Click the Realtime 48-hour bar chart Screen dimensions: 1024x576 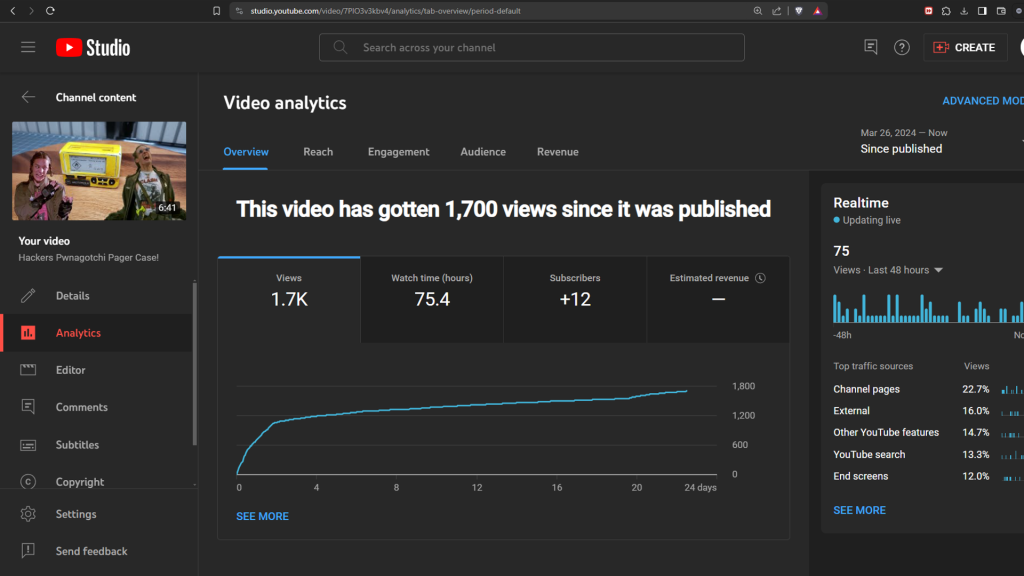click(928, 308)
